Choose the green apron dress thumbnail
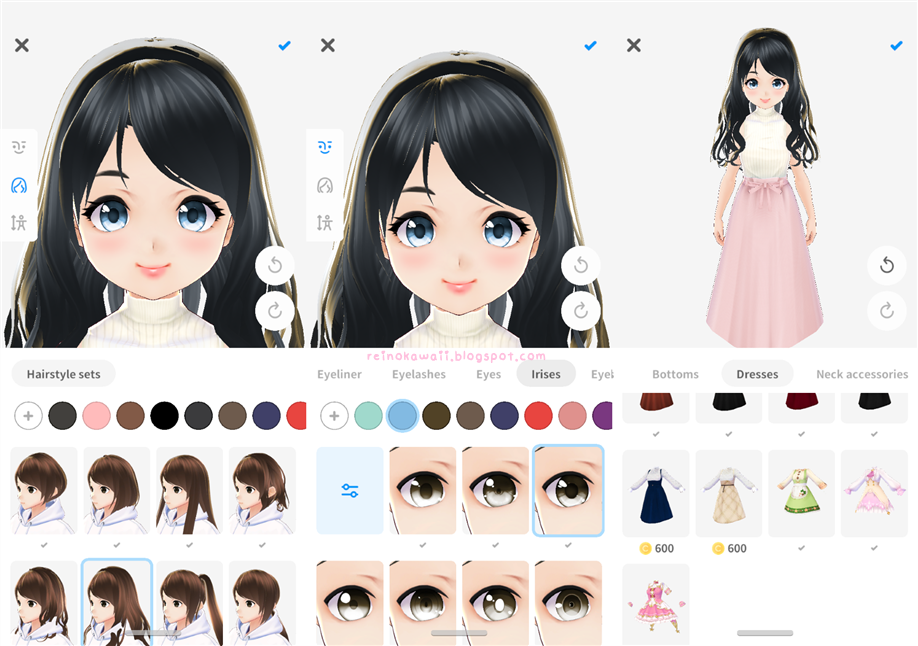 (801, 494)
